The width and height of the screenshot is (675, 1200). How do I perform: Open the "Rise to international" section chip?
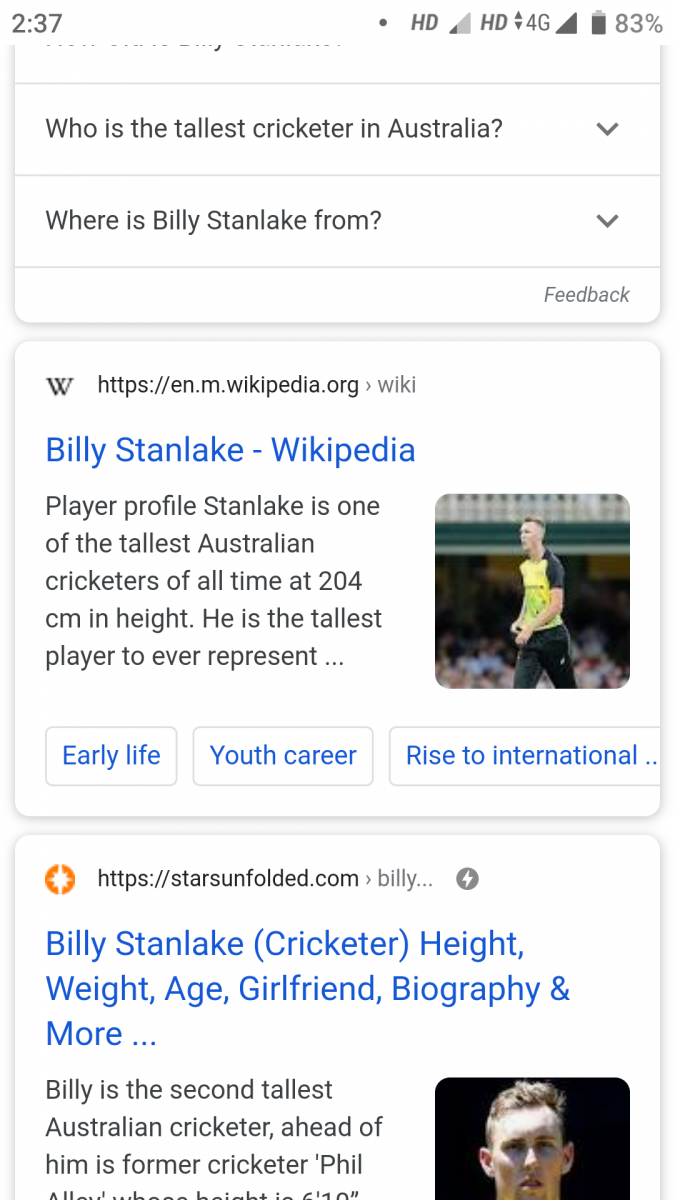[525, 756]
